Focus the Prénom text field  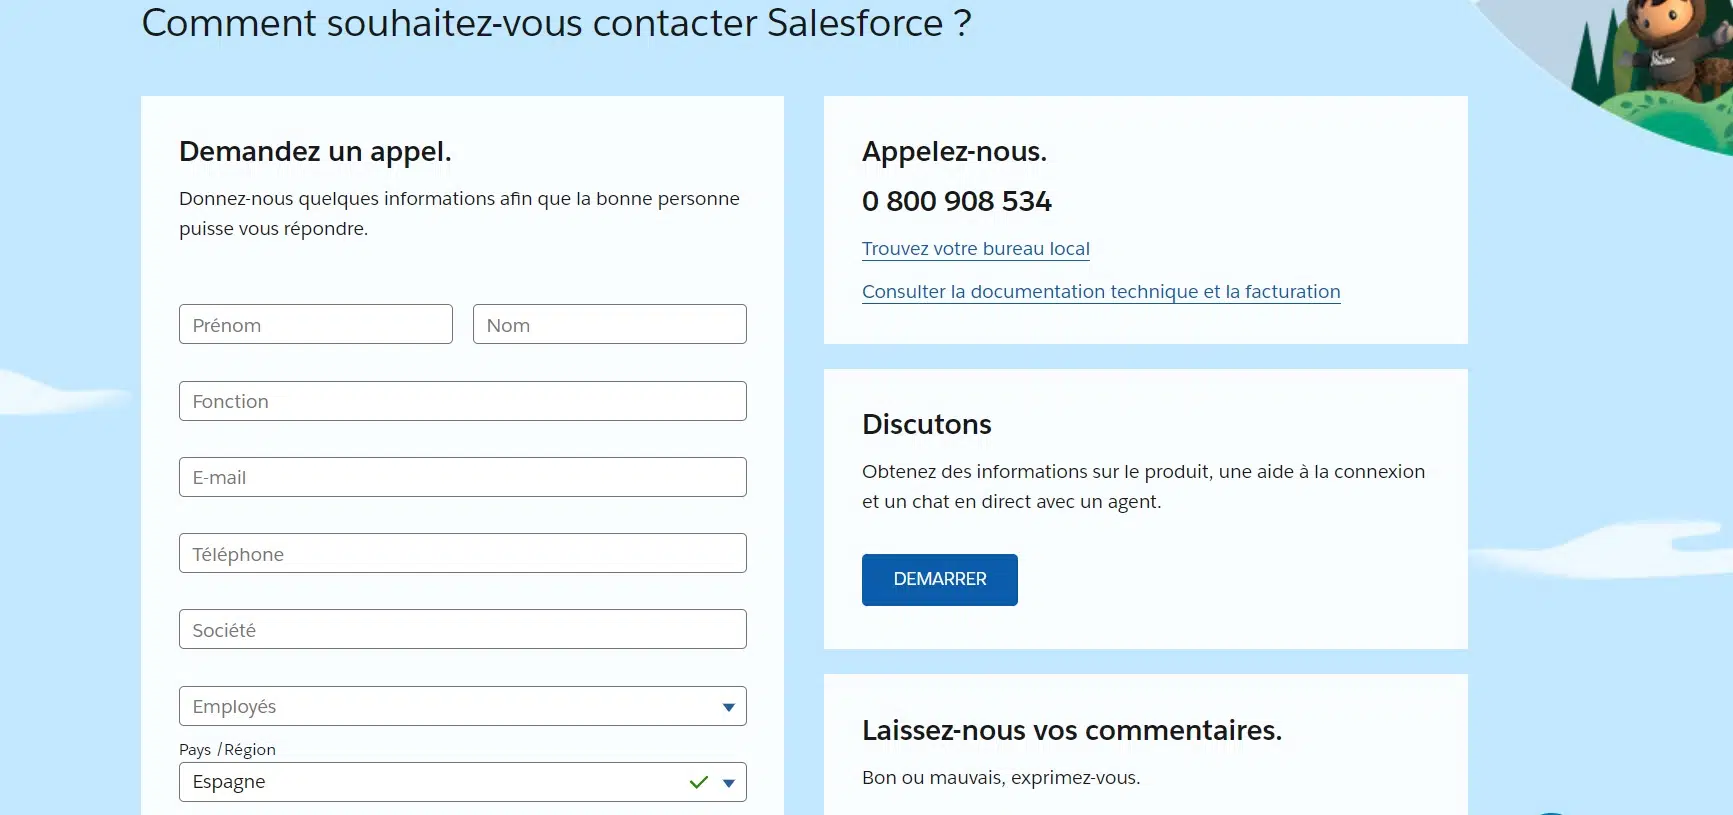point(315,325)
